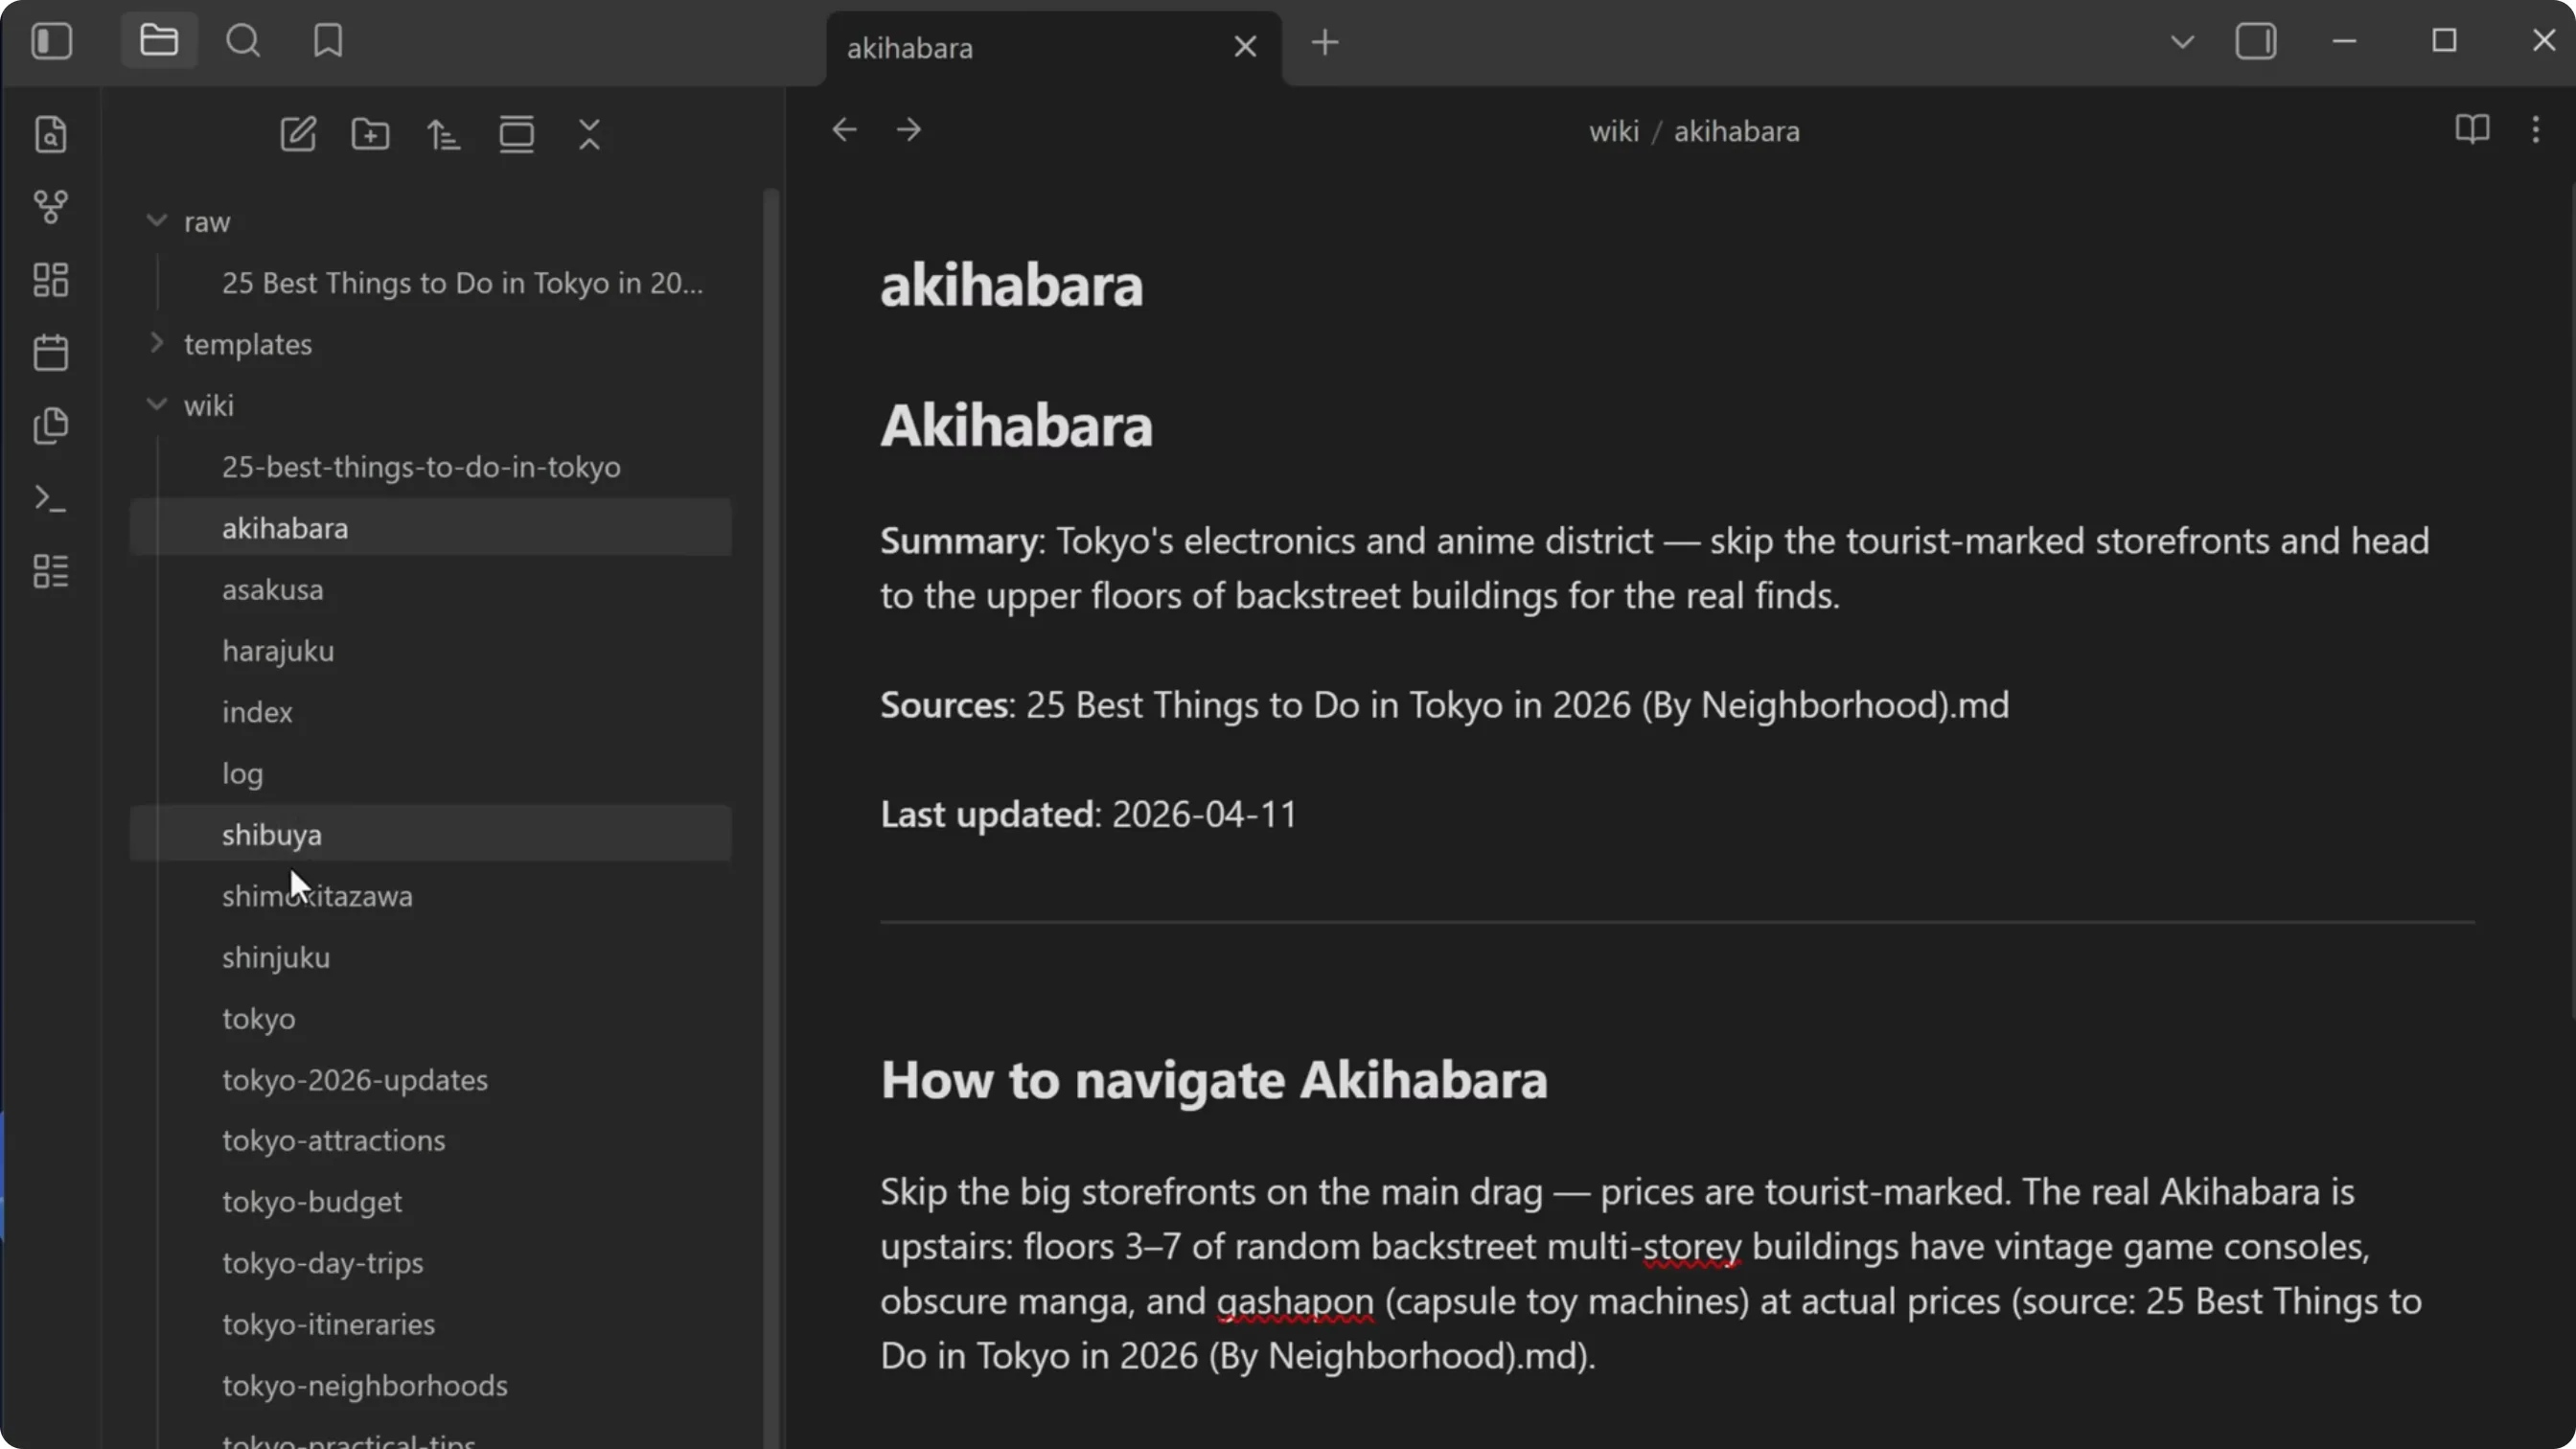Viewport: 2576px width, 1449px height.
Task: Open the shibuya note
Action: point(431,834)
